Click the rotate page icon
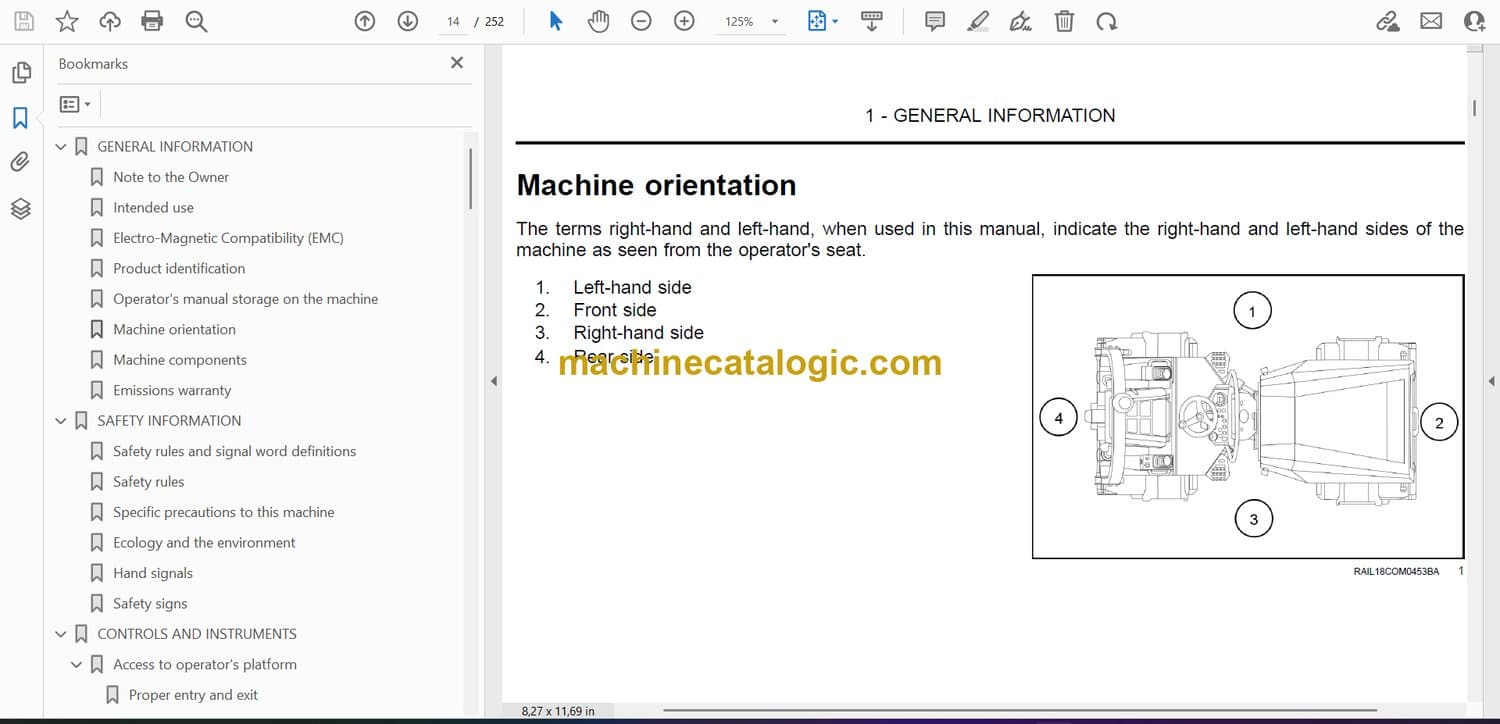Screen dimensions: 1500x724 [1106, 21]
